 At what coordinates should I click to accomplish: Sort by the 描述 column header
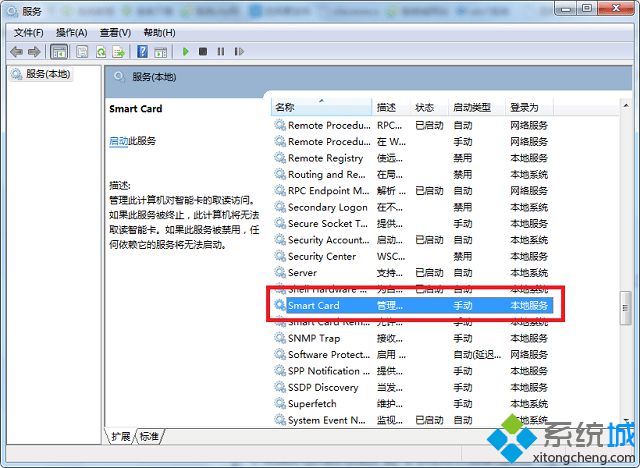[391, 107]
